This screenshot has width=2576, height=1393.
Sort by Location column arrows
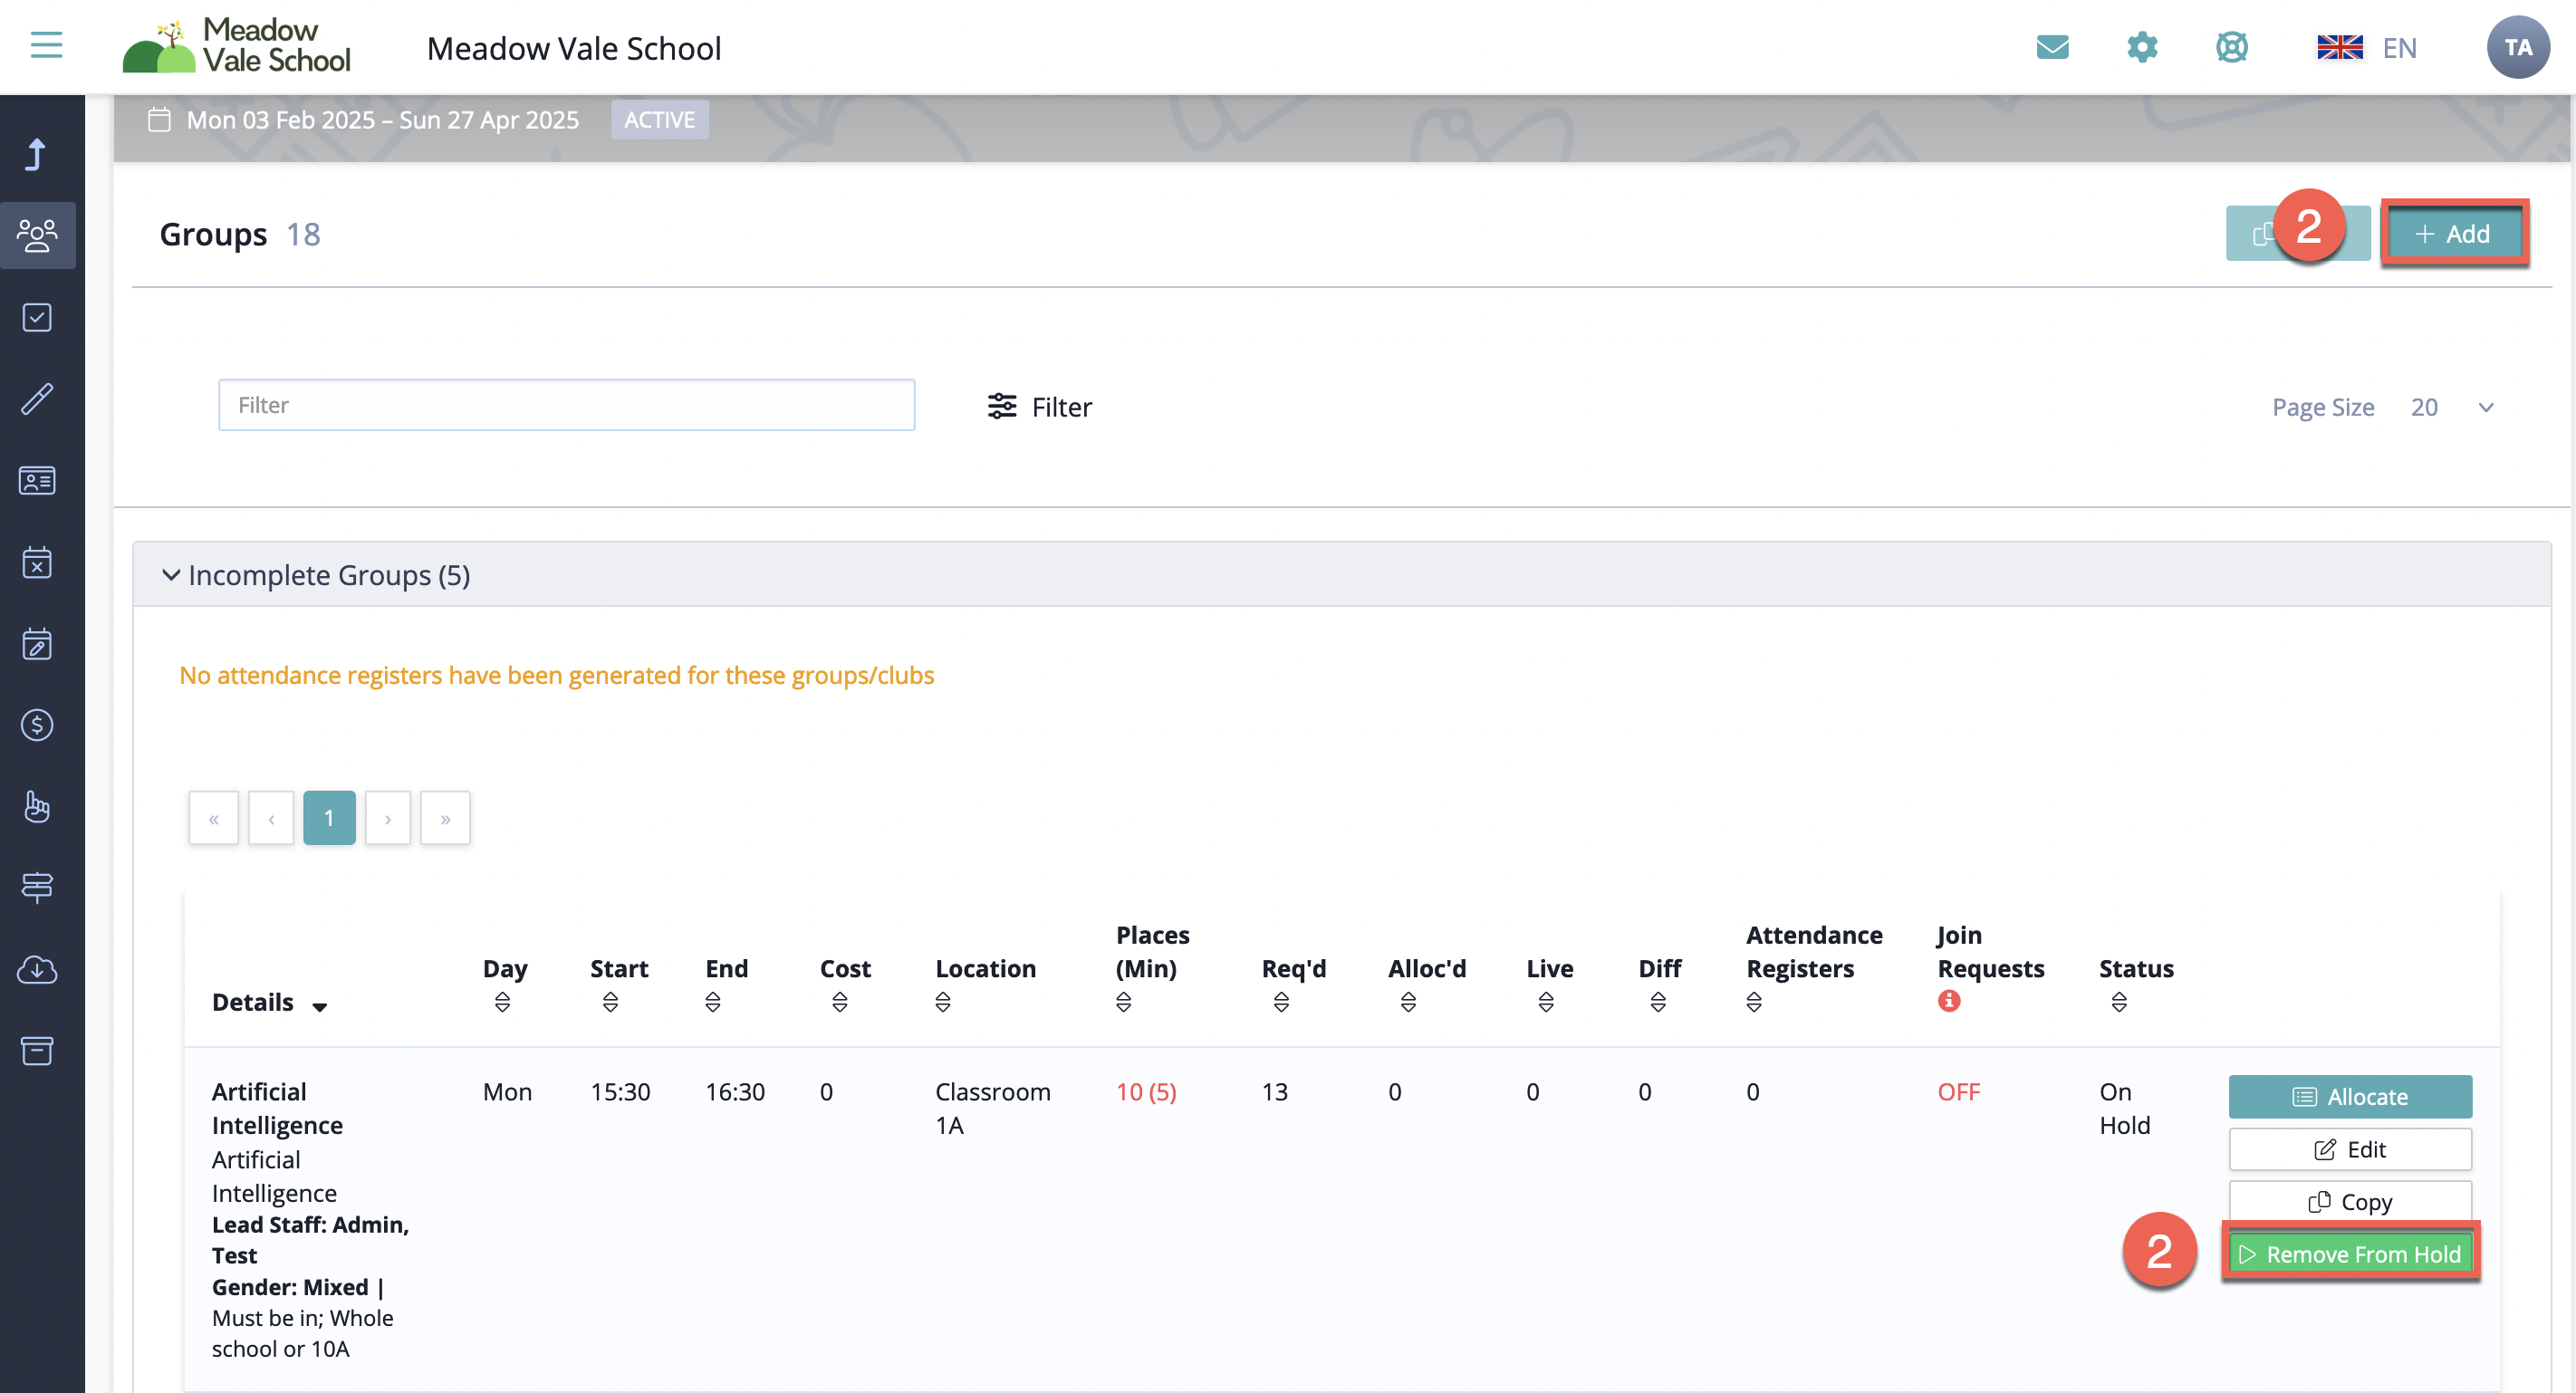(x=942, y=1002)
